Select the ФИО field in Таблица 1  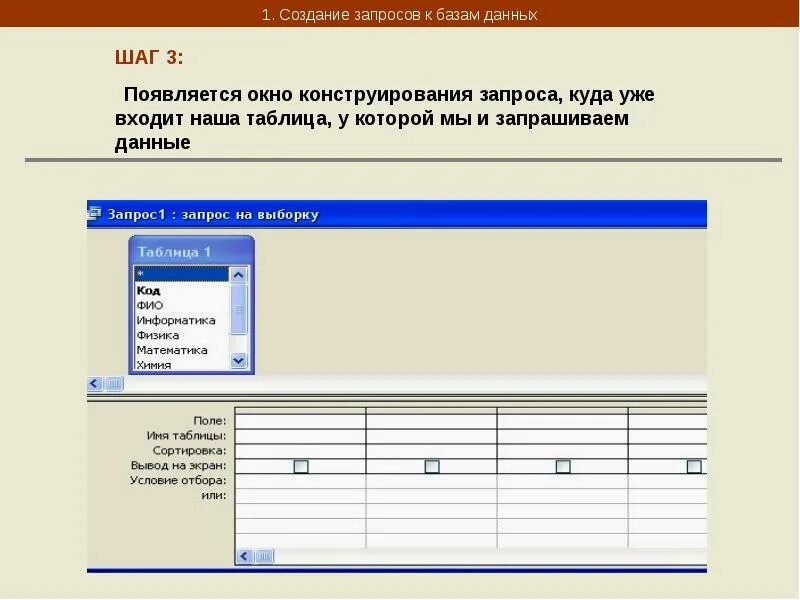pos(150,306)
